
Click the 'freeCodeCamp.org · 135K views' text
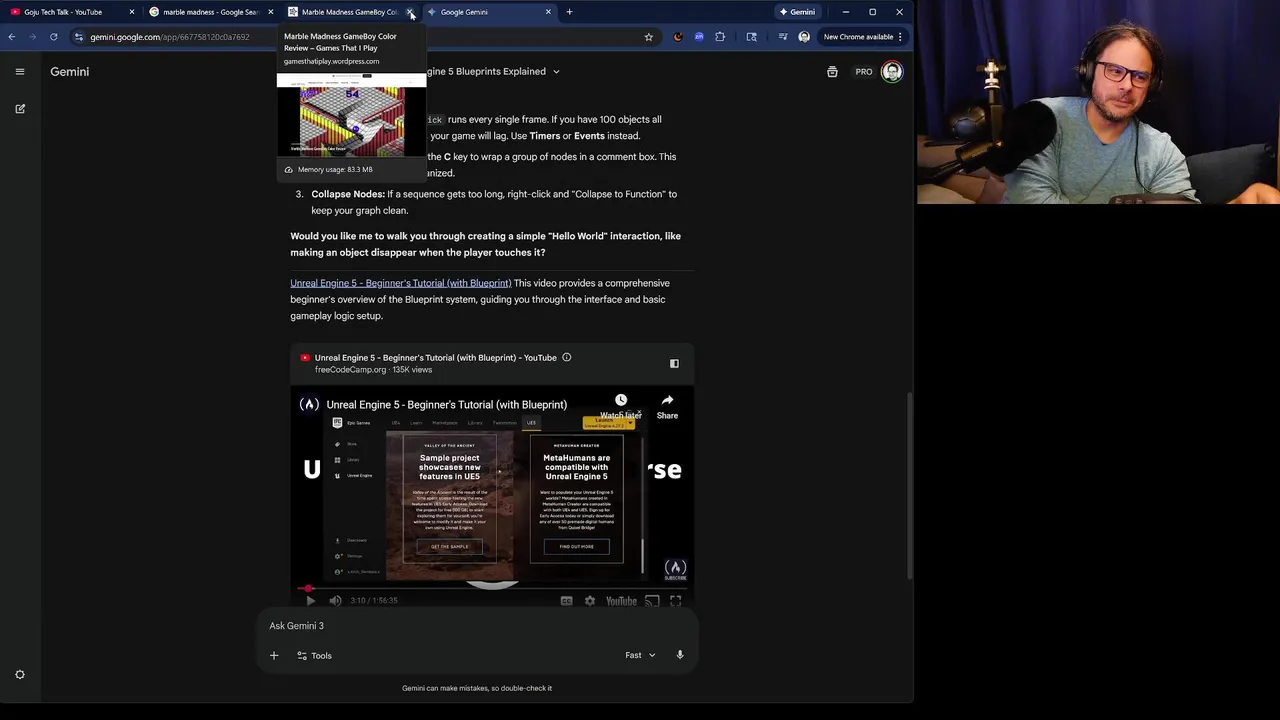373,370
